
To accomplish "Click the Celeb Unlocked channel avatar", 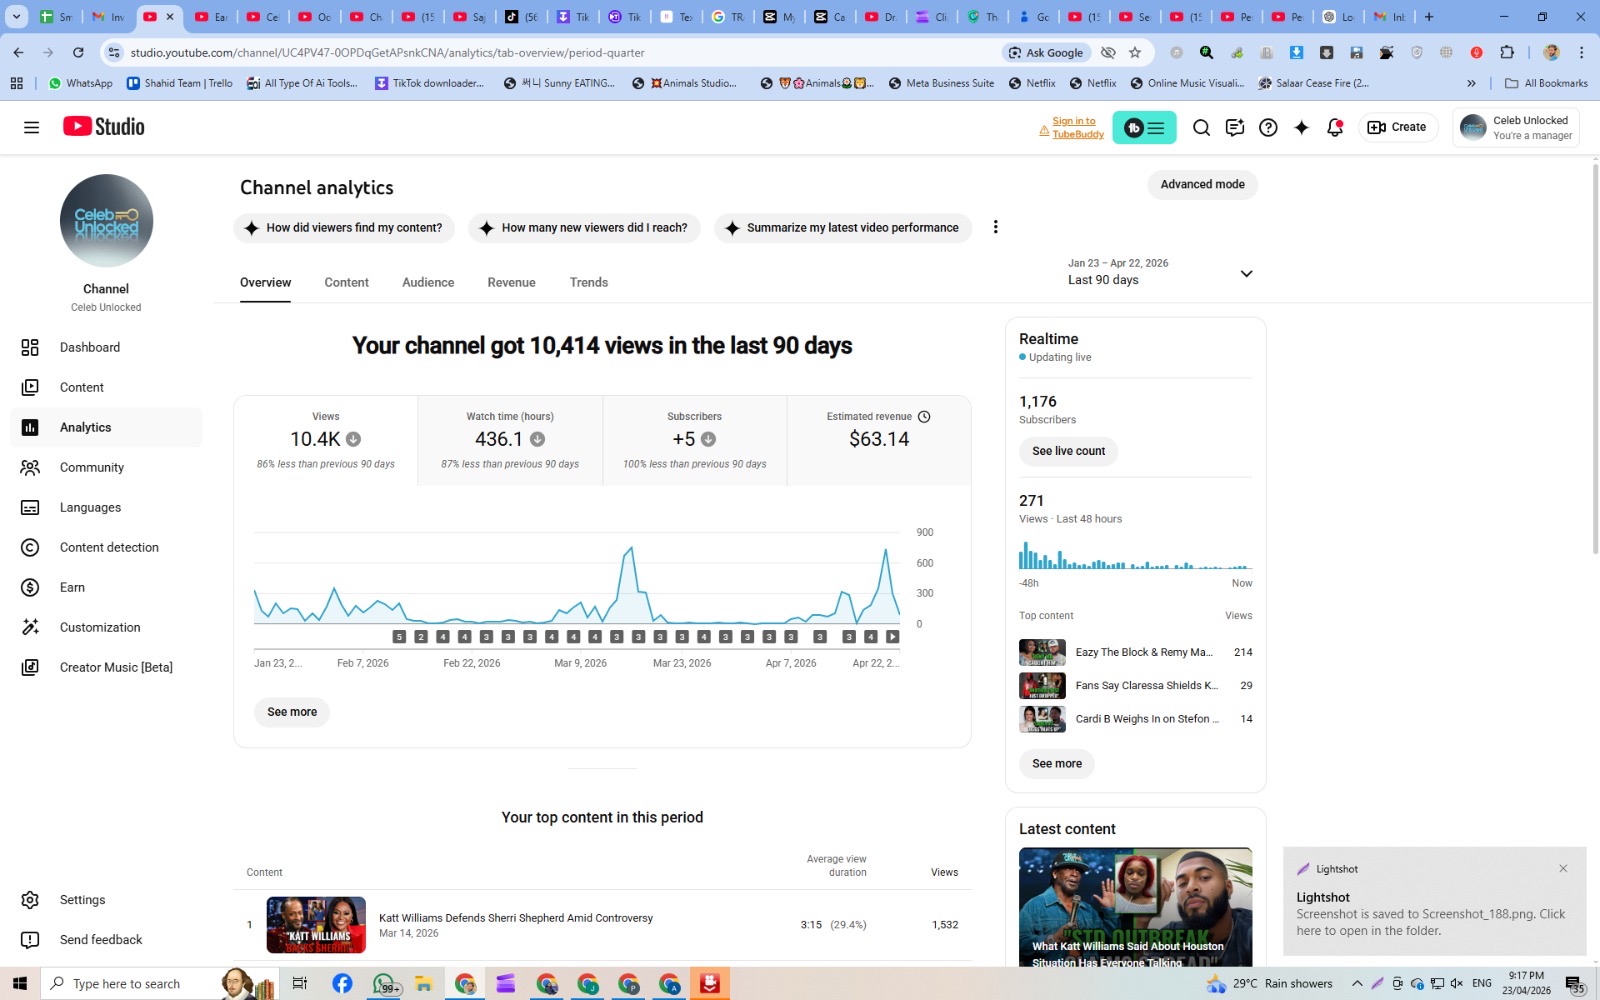I will coord(106,221).
